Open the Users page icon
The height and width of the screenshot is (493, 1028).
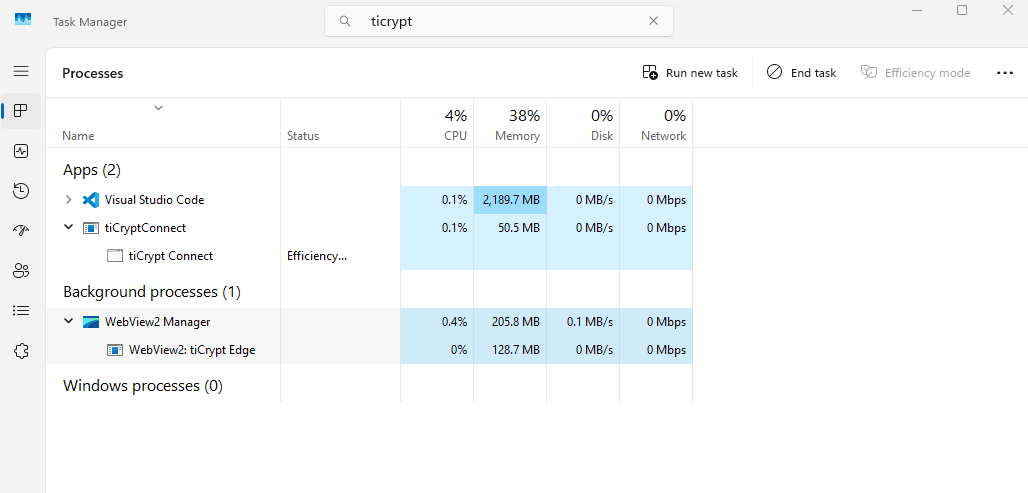pyautogui.click(x=21, y=271)
